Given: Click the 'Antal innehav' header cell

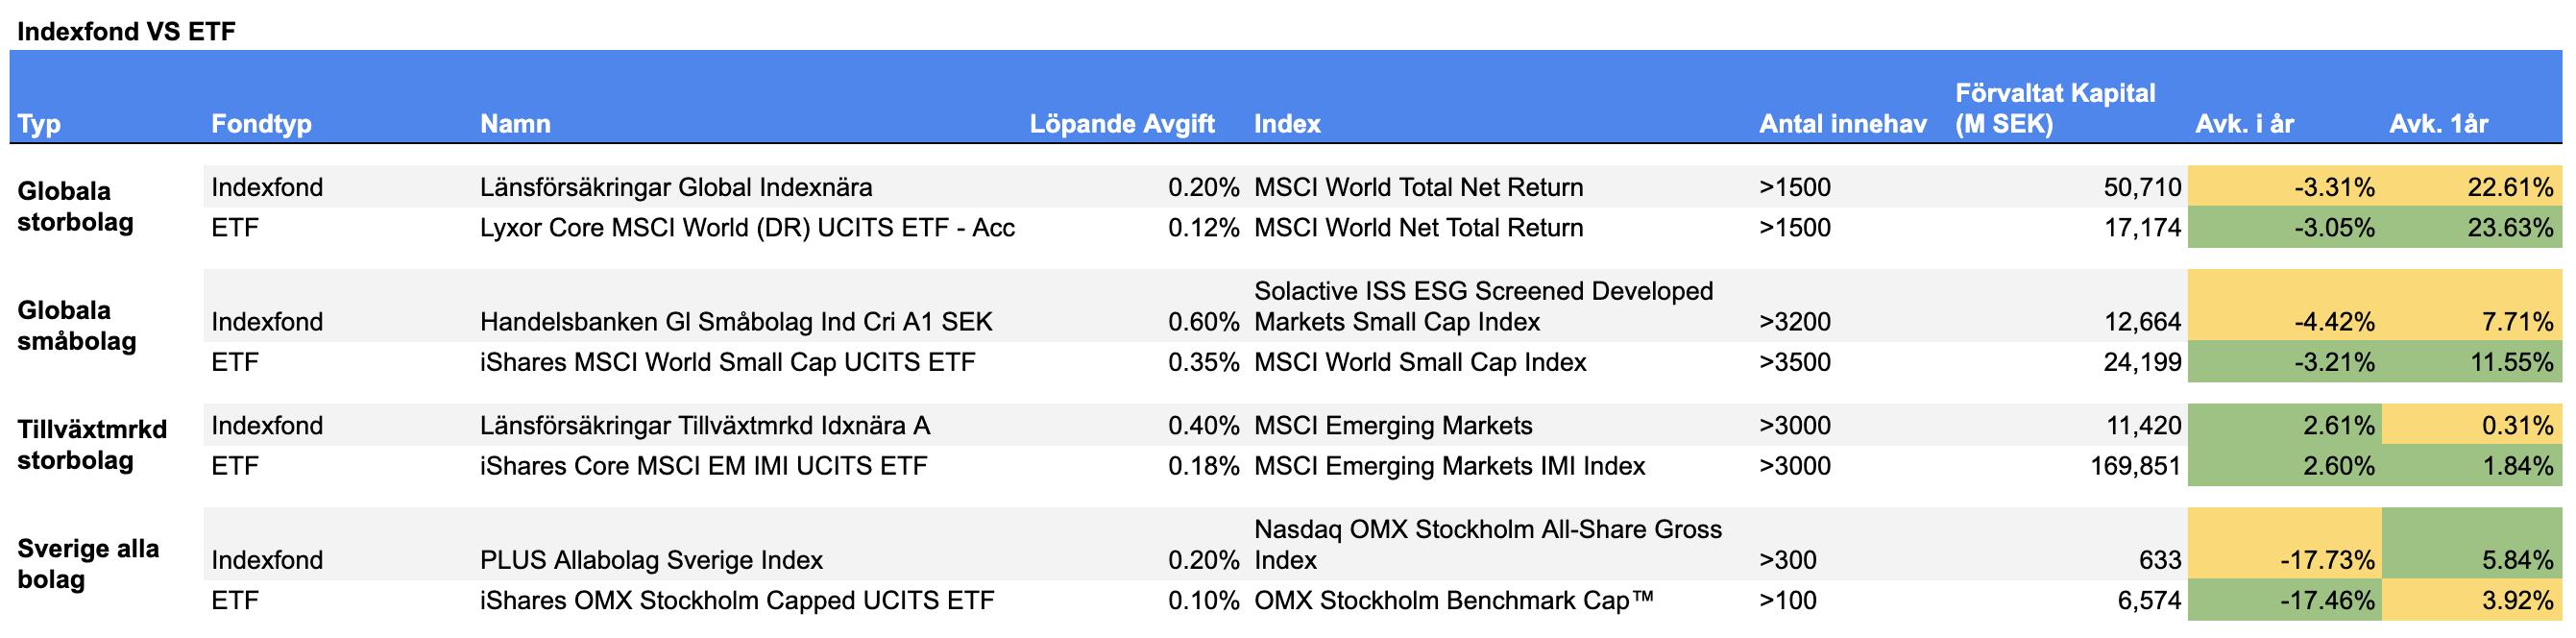Looking at the screenshot, I should [x=1842, y=124].
